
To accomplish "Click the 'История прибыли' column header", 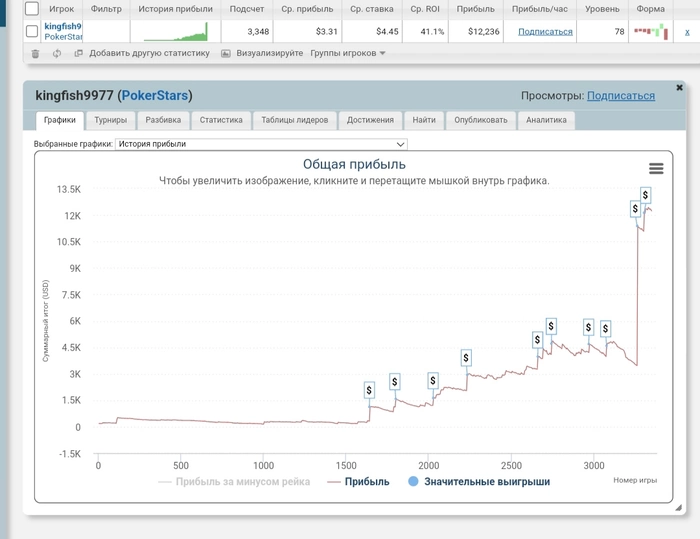I will pos(175,9).
